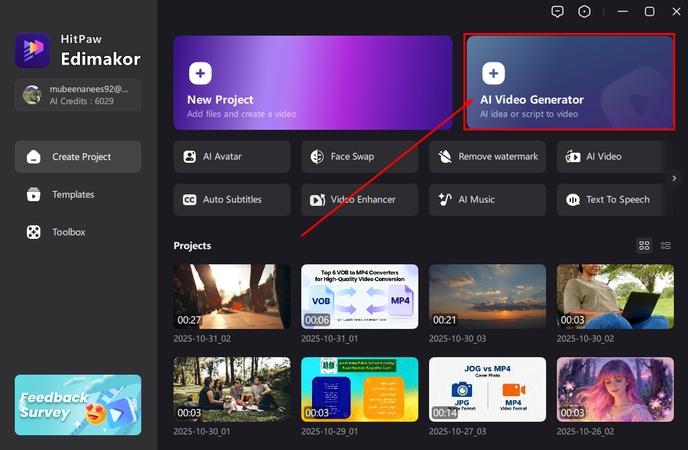The image size is (688, 450).
Task: Open the Toolbox section
Action: (x=78, y=232)
